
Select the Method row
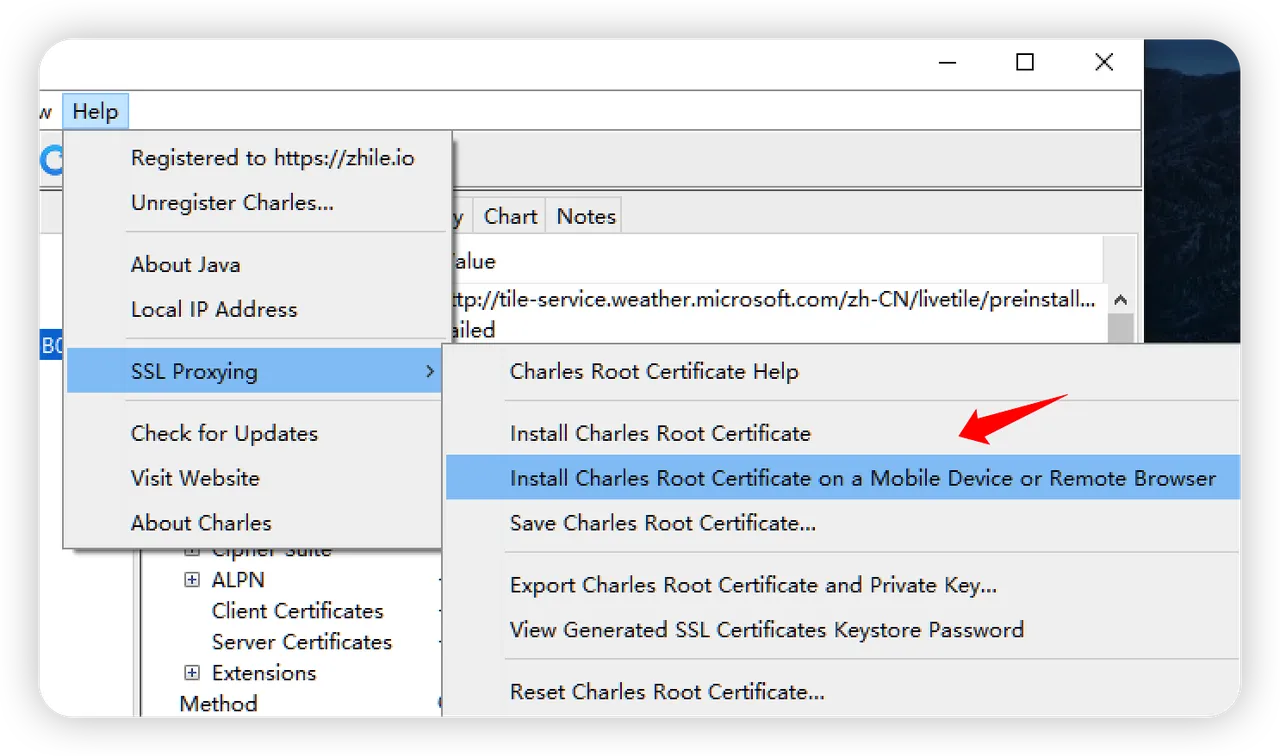218,704
